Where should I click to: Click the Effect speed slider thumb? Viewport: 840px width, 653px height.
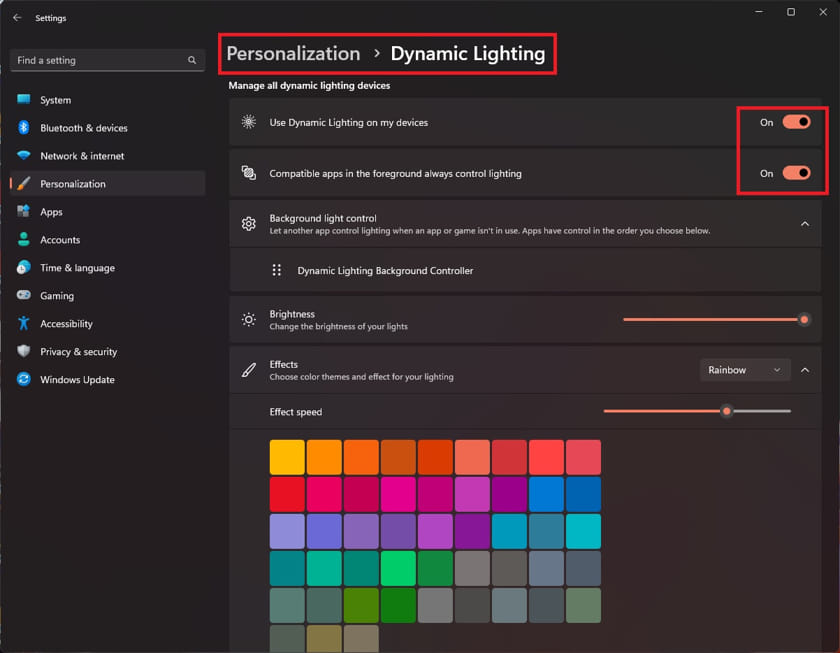pos(726,411)
